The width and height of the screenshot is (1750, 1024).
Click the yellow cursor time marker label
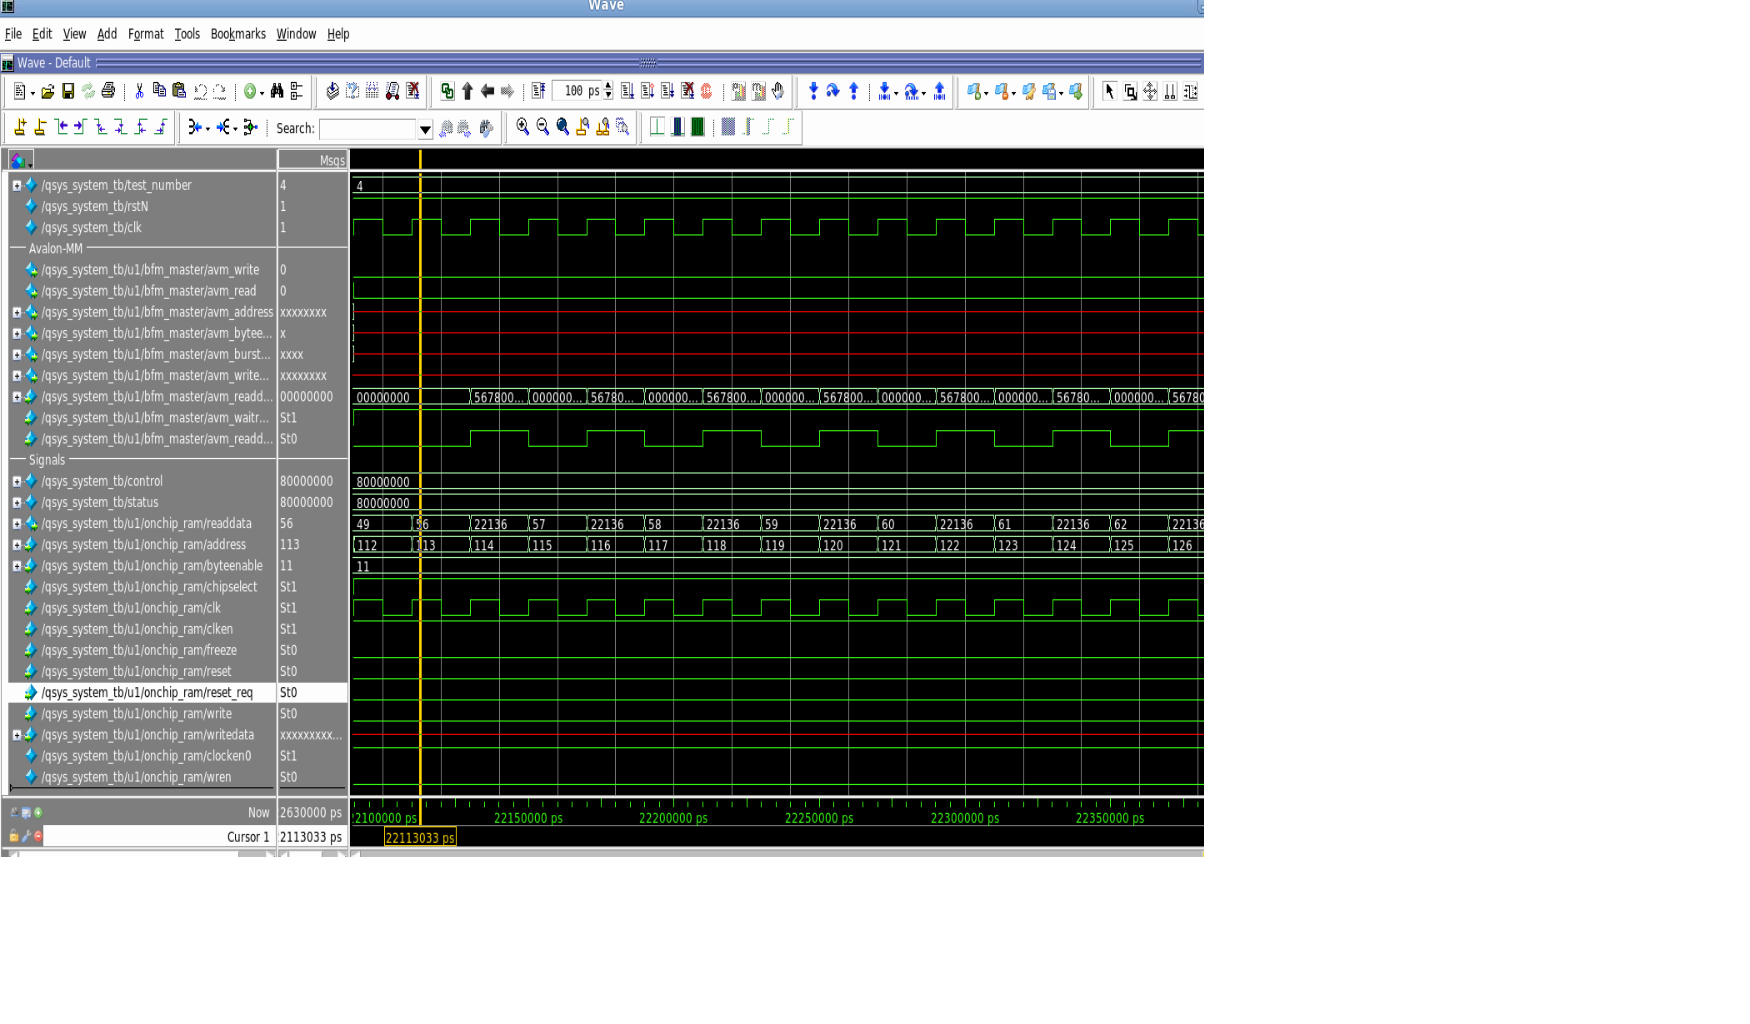point(420,838)
